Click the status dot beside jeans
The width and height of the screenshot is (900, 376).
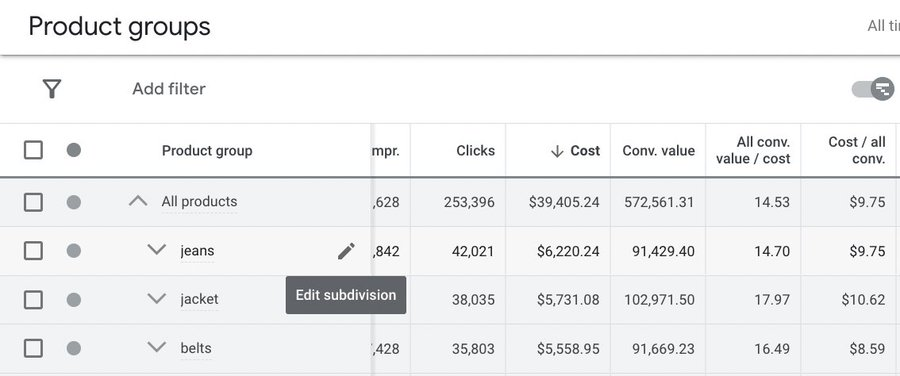(73, 251)
